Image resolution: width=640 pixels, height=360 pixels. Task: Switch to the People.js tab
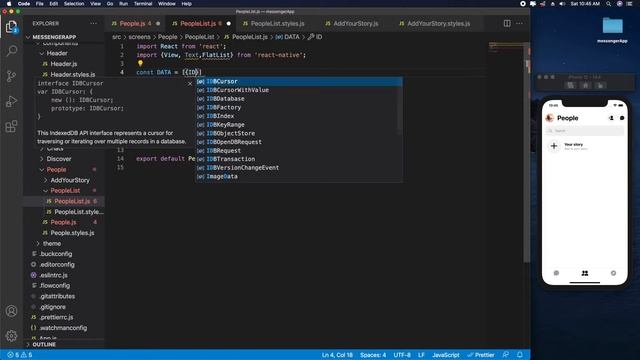pyautogui.click(x=136, y=24)
